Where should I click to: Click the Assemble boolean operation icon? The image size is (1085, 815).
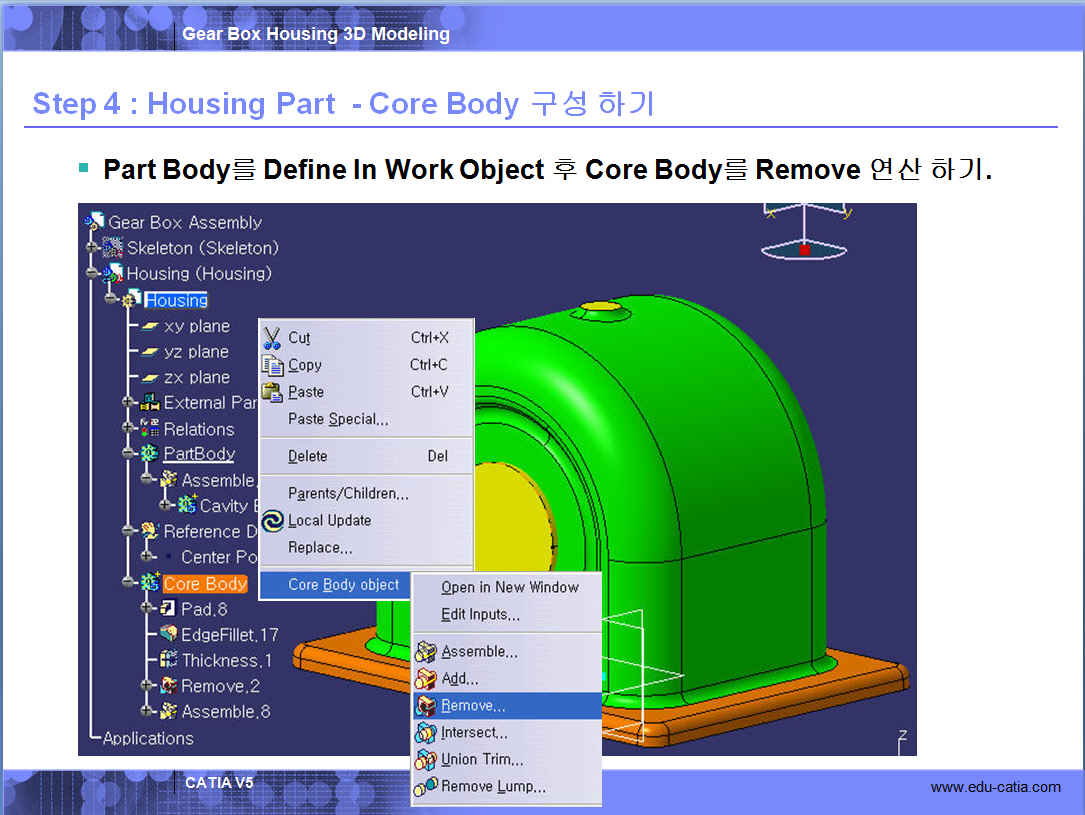point(426,652)
